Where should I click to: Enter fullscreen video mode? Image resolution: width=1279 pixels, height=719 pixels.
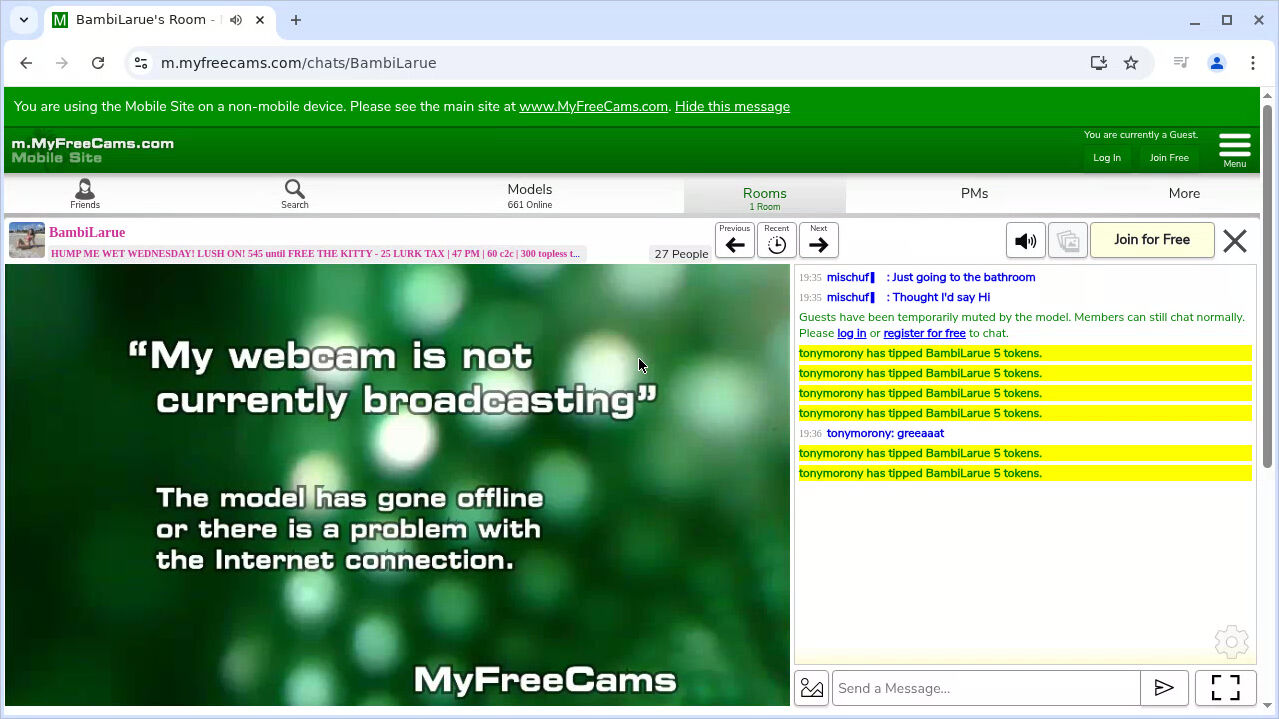pos(1225,688)
